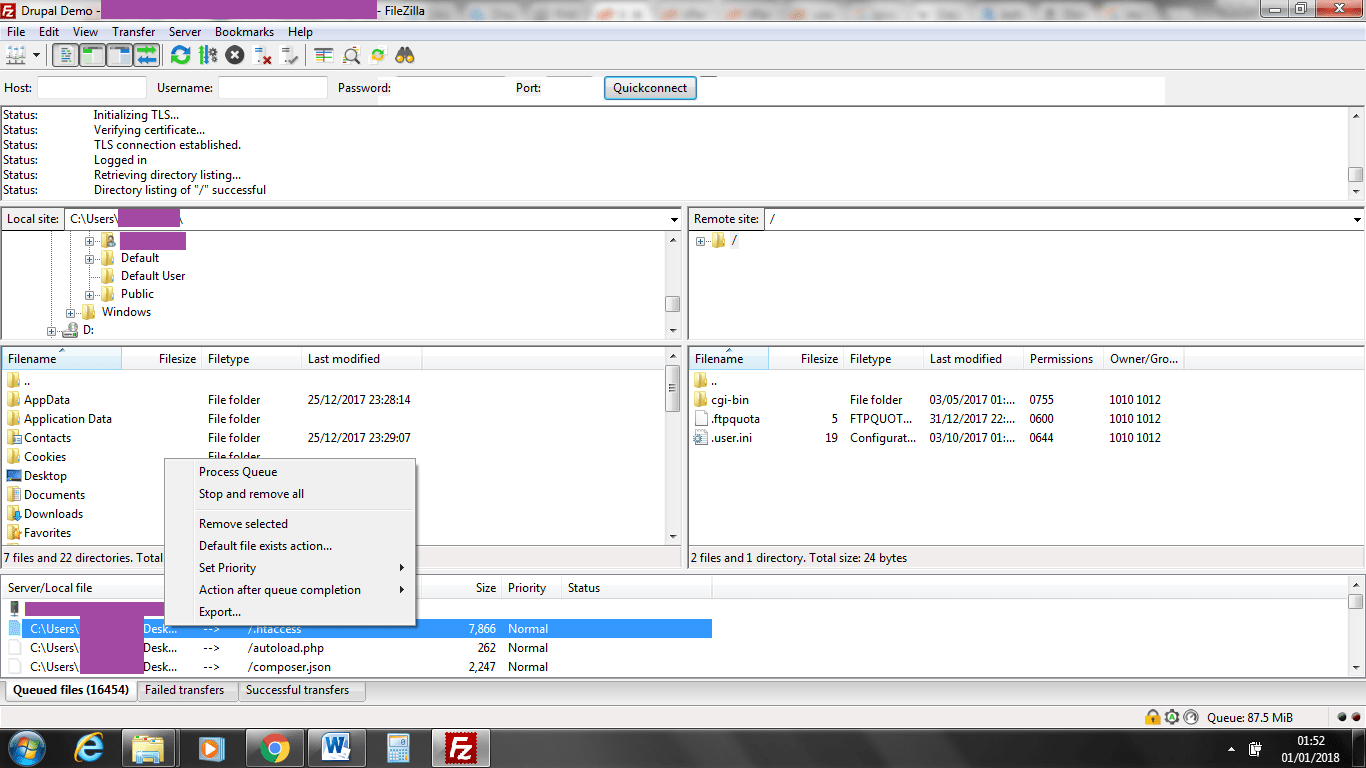Image resolution: width=1366 pixels, height=768 pixels.
Task: Click the Disconnect from server icon
Action: pyautogui.click(x=263, y=55)
